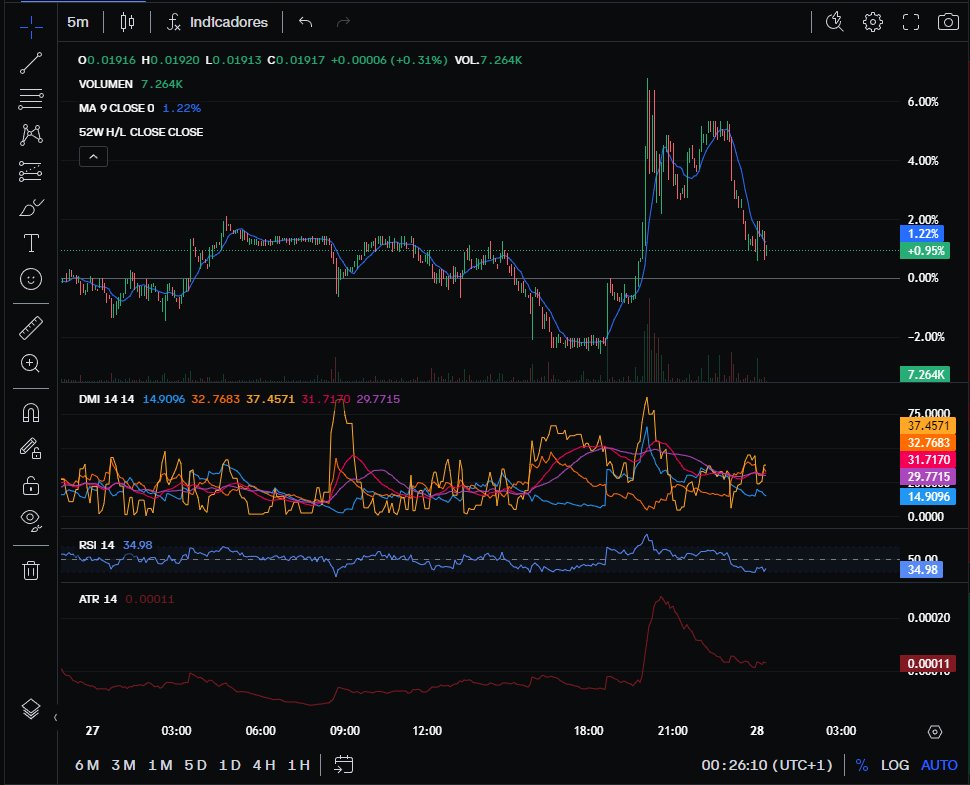Click the VOLUMEN indicator legend

(106, 84)
